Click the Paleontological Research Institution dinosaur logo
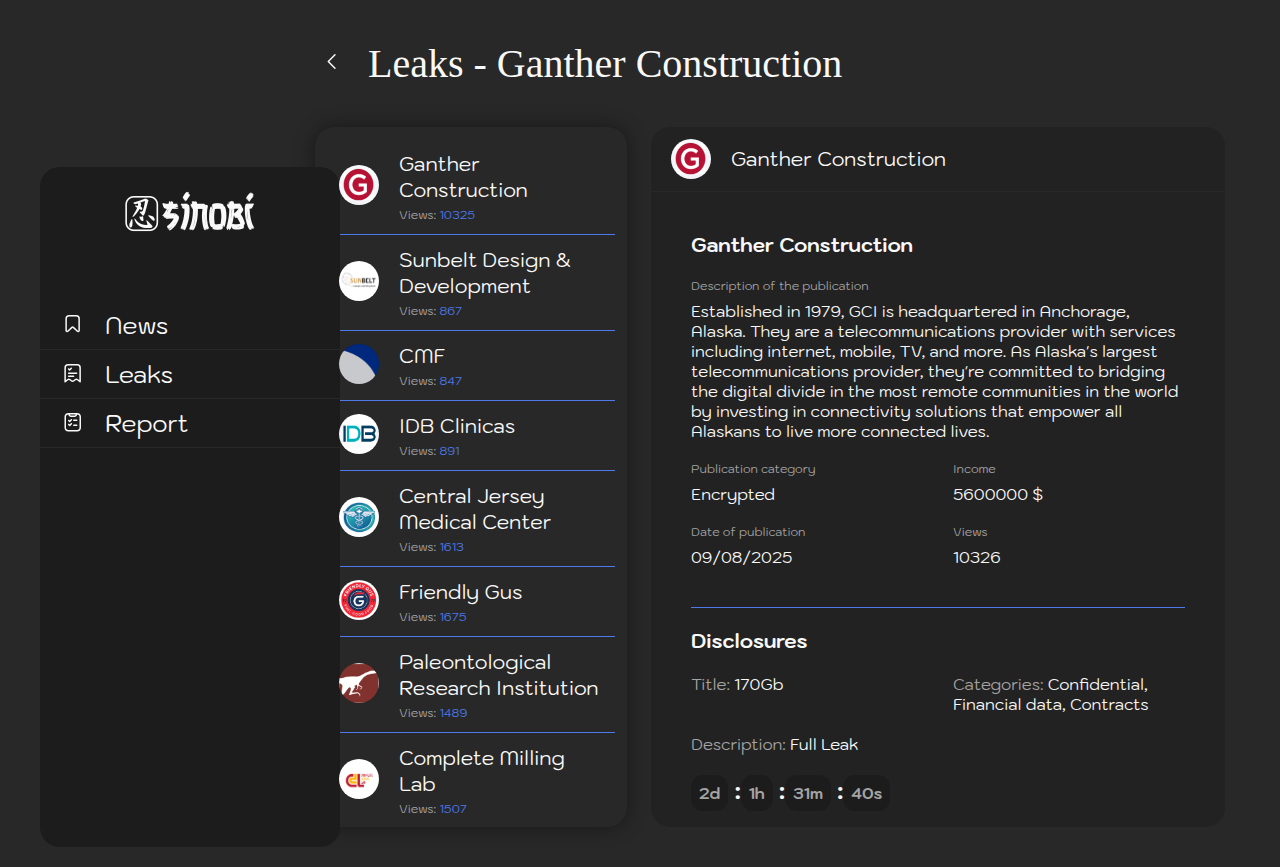 359,683
